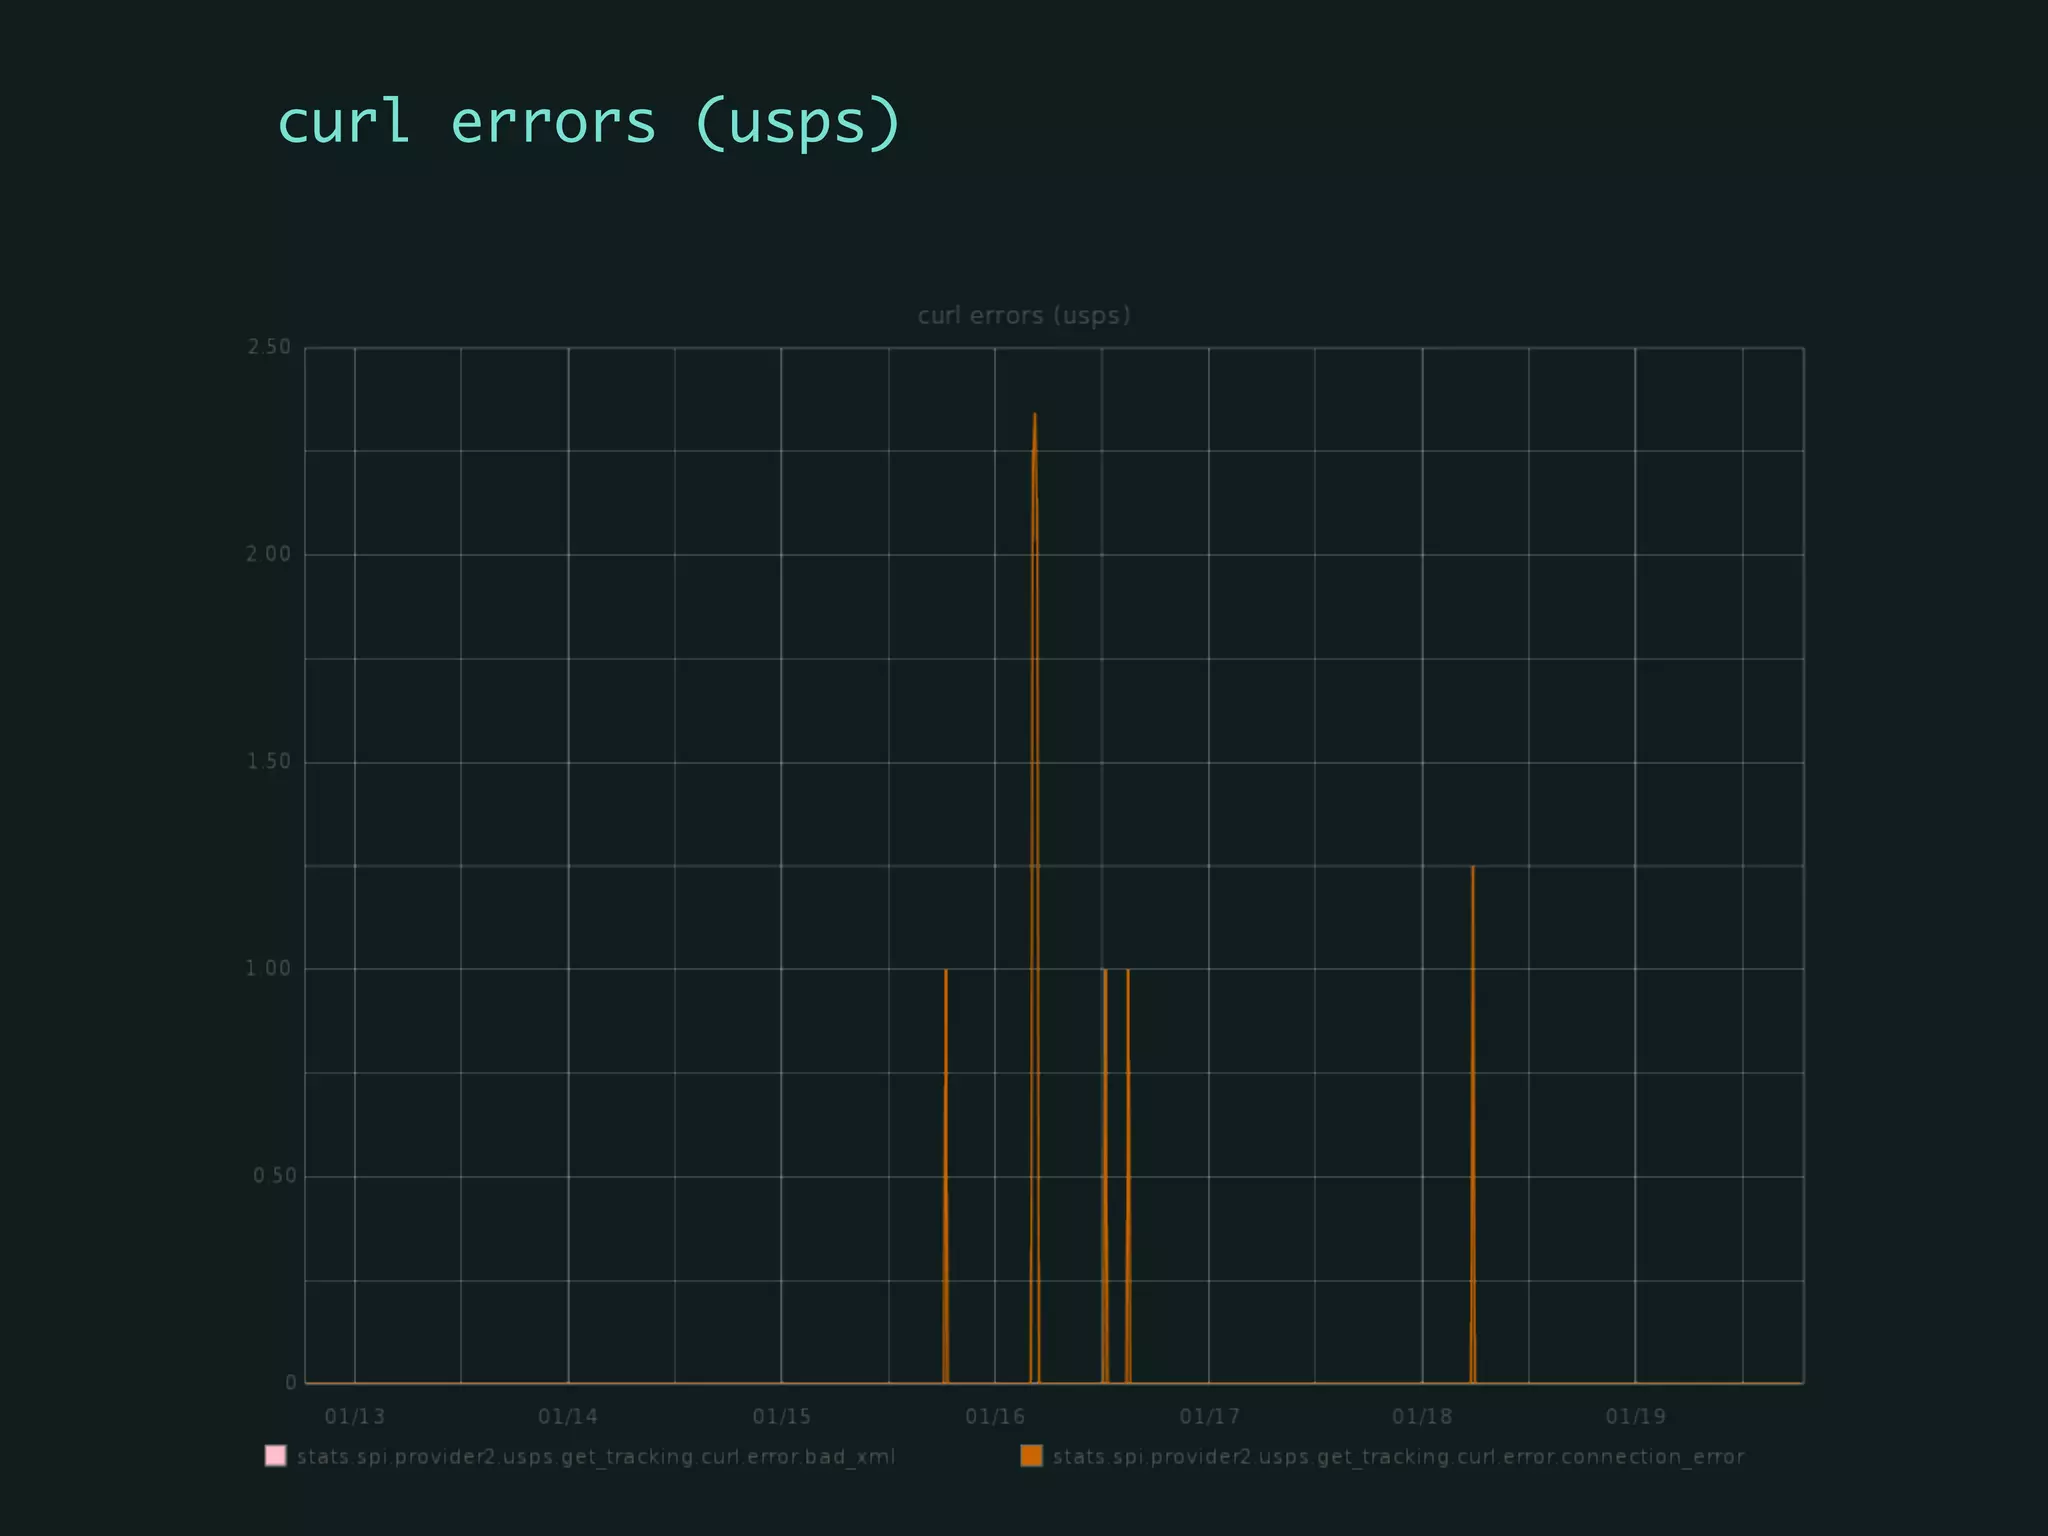Click the 2.00 y-axis value
This screenshot has width=2048, height=1536.
[269, 554]
